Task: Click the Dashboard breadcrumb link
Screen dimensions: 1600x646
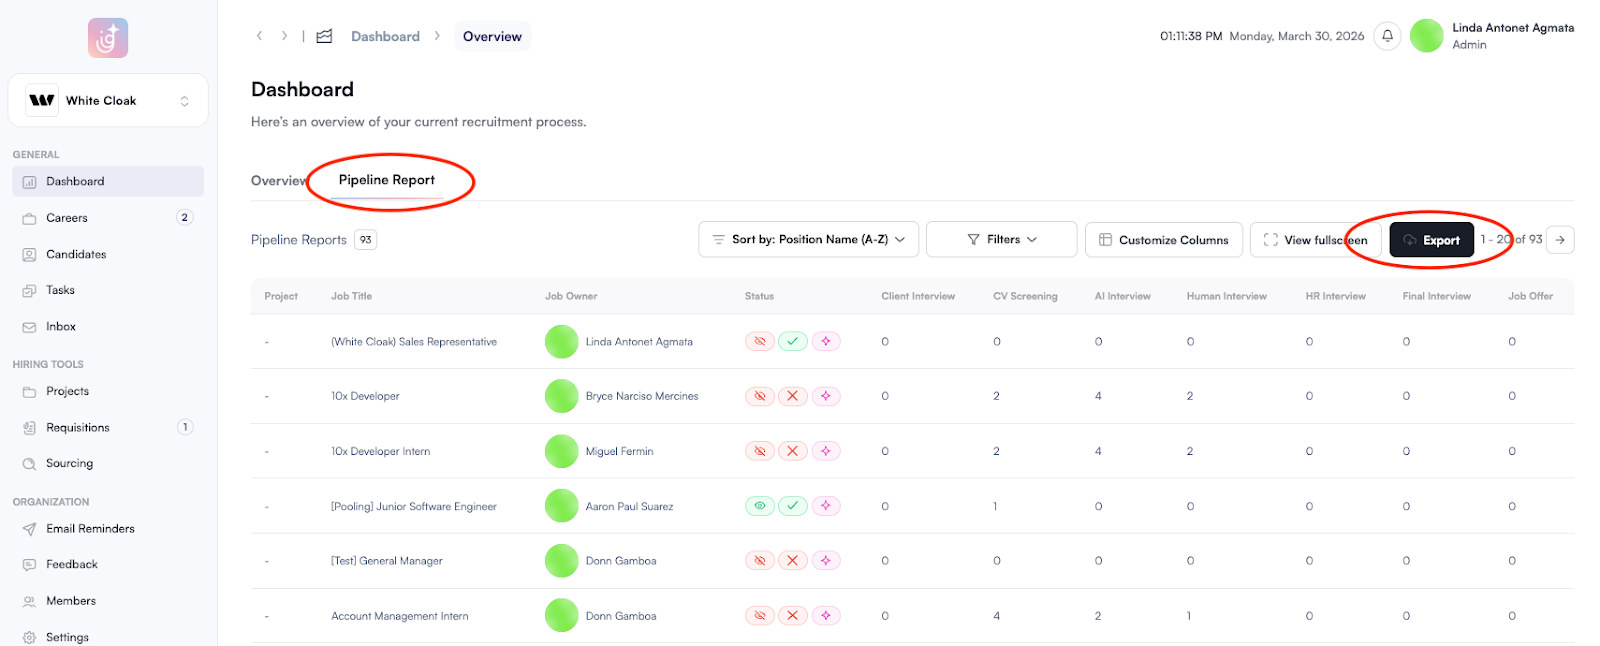Action: tap(385, 36)
